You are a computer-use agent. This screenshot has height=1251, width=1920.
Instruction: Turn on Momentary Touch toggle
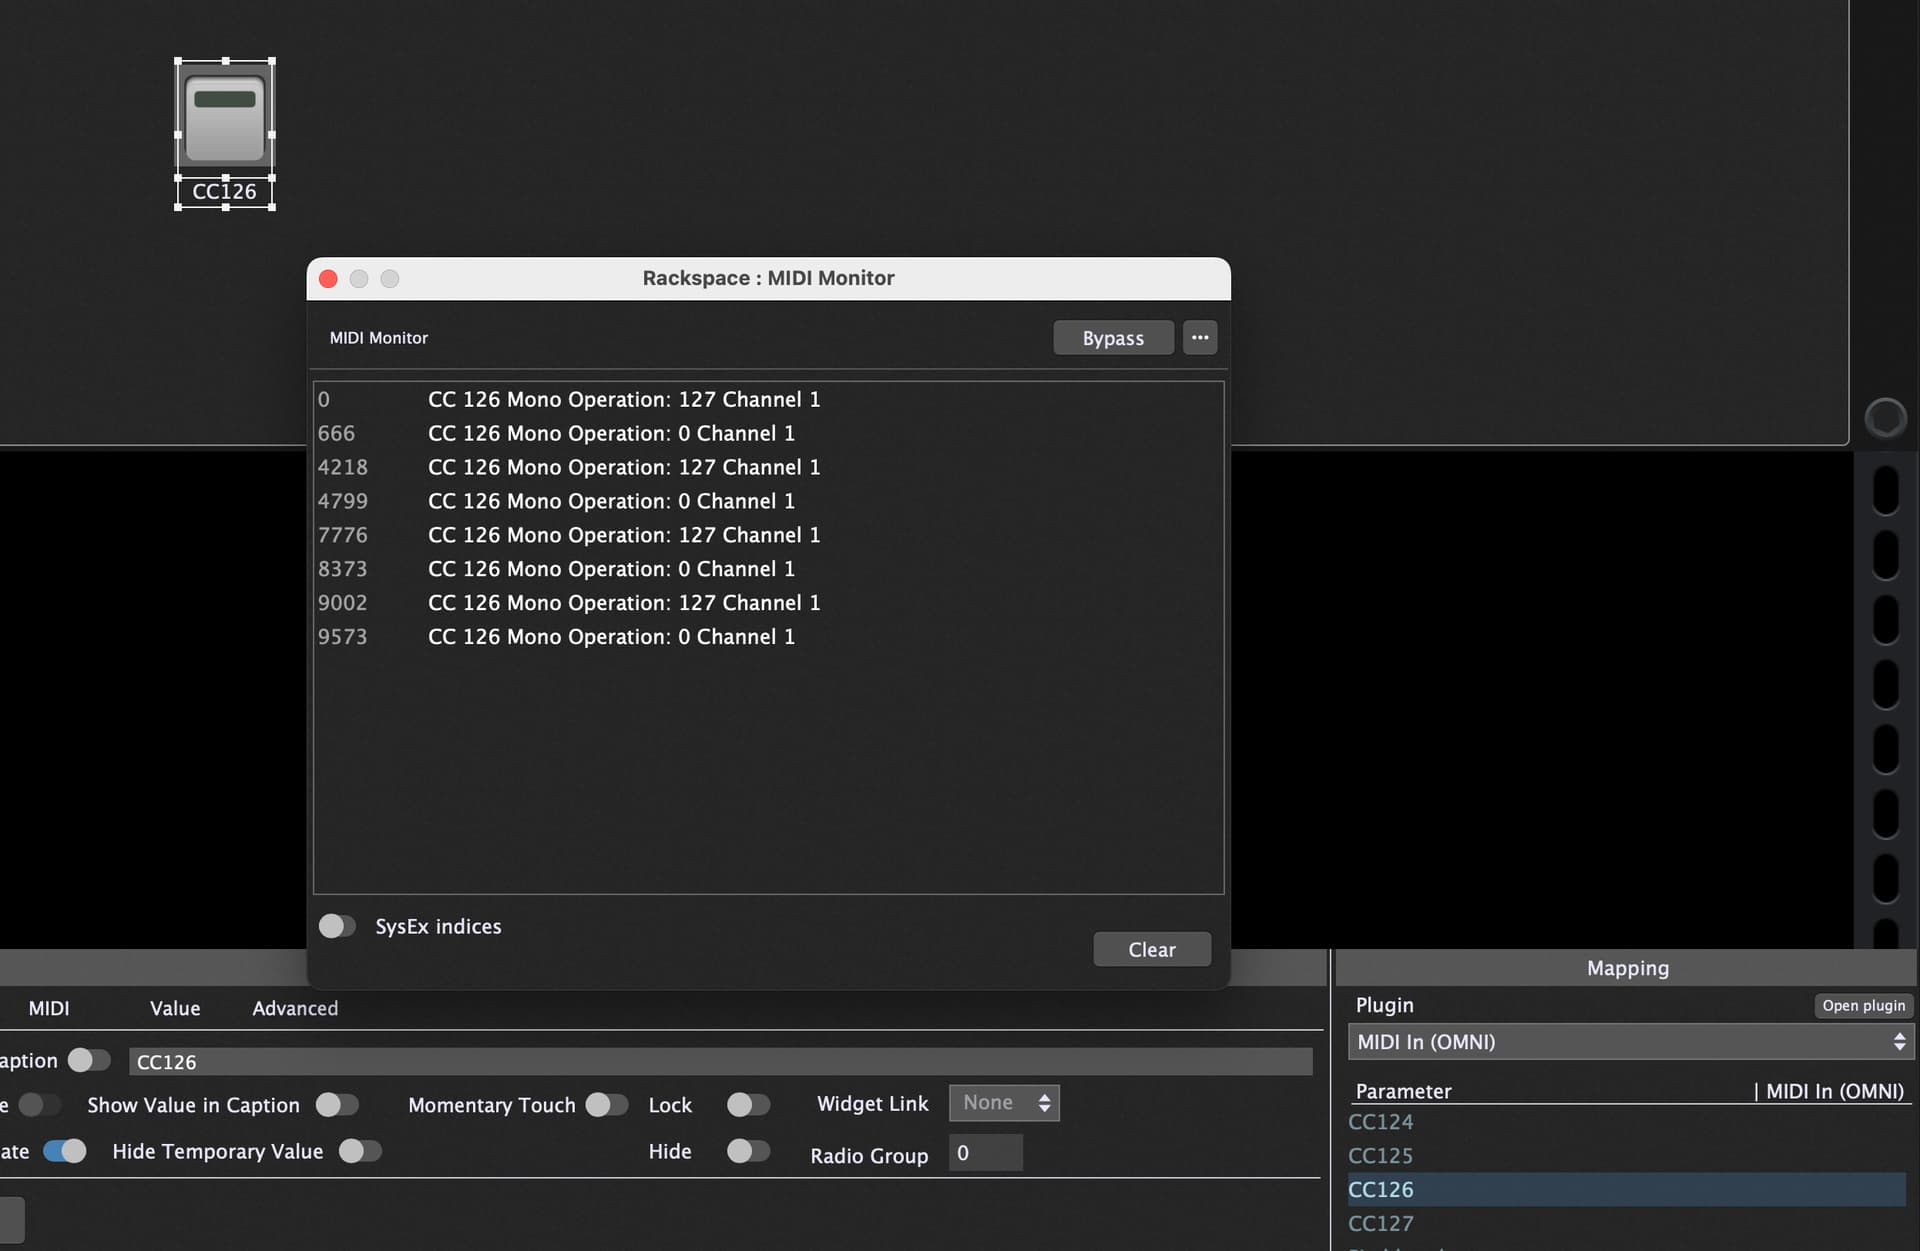(606, 1105)
